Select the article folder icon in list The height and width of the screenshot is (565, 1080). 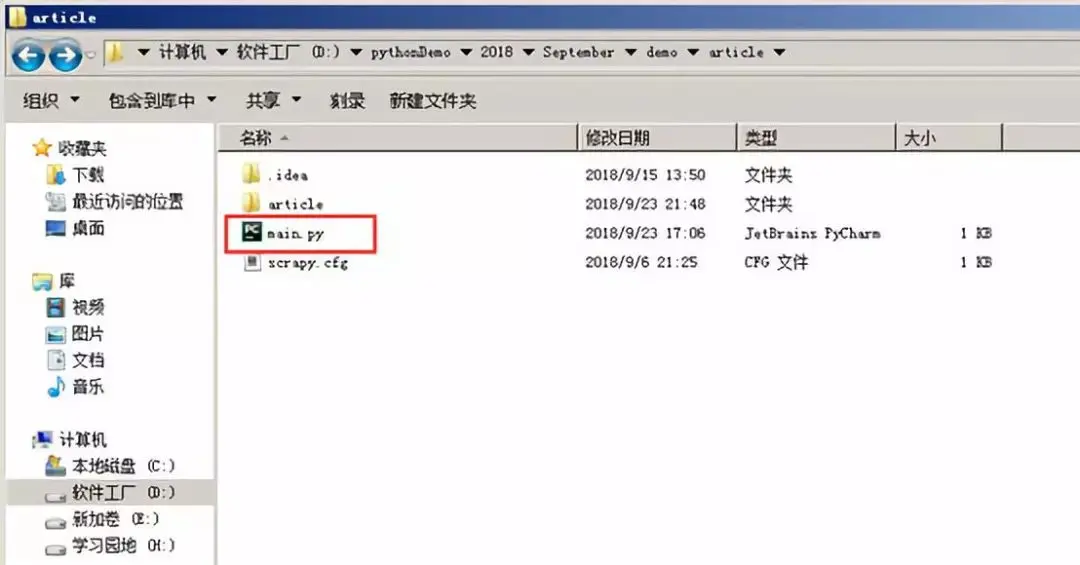(x=251, y=203)
